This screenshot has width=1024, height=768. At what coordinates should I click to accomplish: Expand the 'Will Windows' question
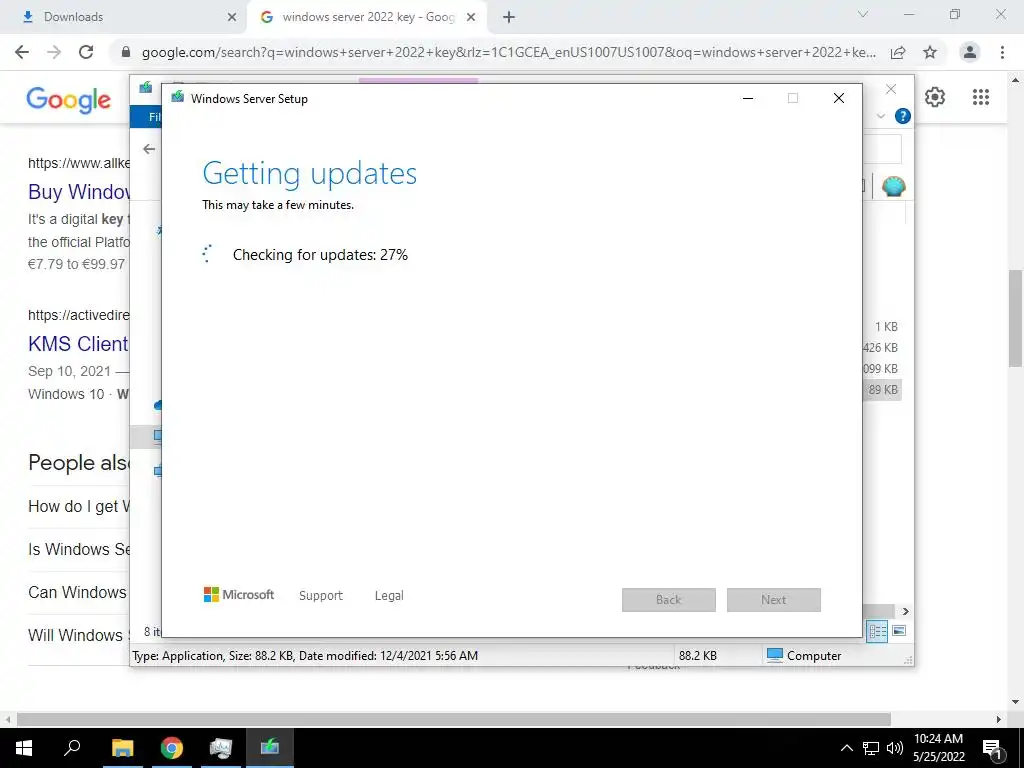click(79, 635)
